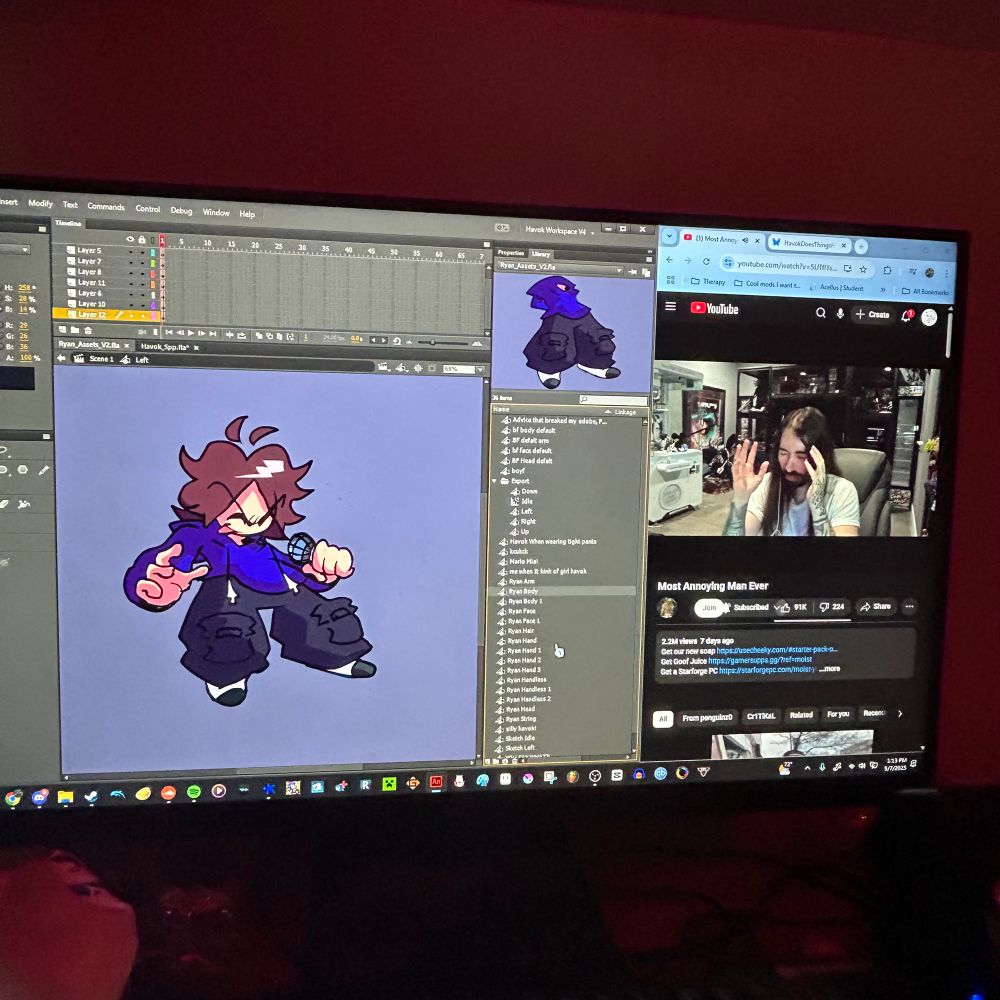Open the YouTube notifications bell

[906, 316]
